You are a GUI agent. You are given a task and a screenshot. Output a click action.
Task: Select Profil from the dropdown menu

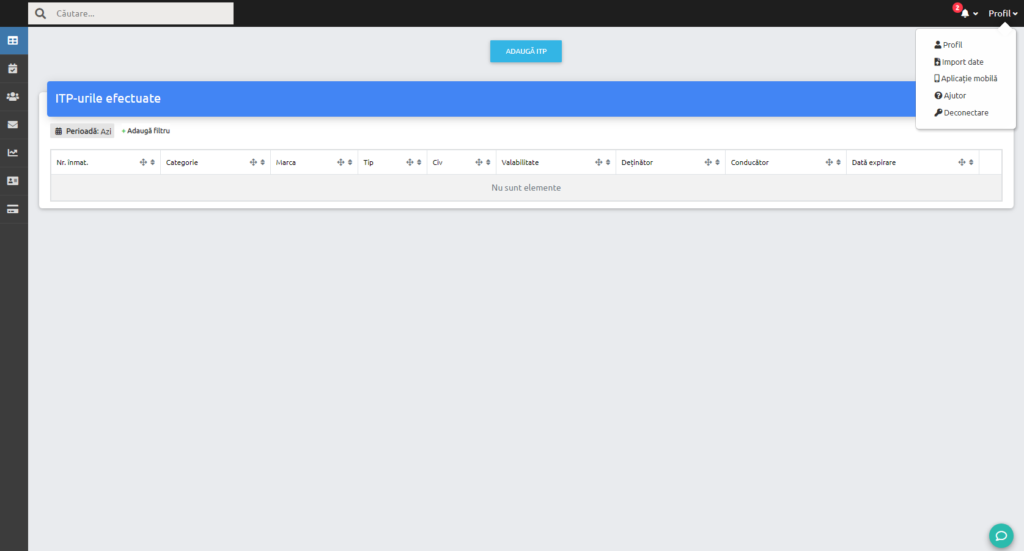[x=948, y=45]
